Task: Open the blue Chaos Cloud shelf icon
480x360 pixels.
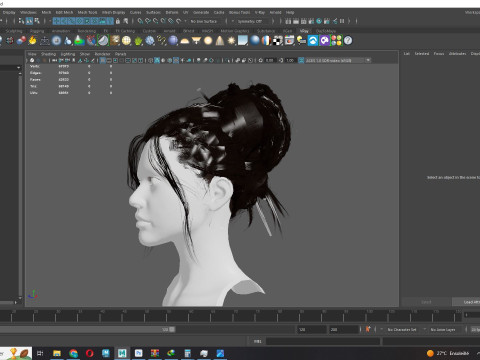Action: [313, 41]
